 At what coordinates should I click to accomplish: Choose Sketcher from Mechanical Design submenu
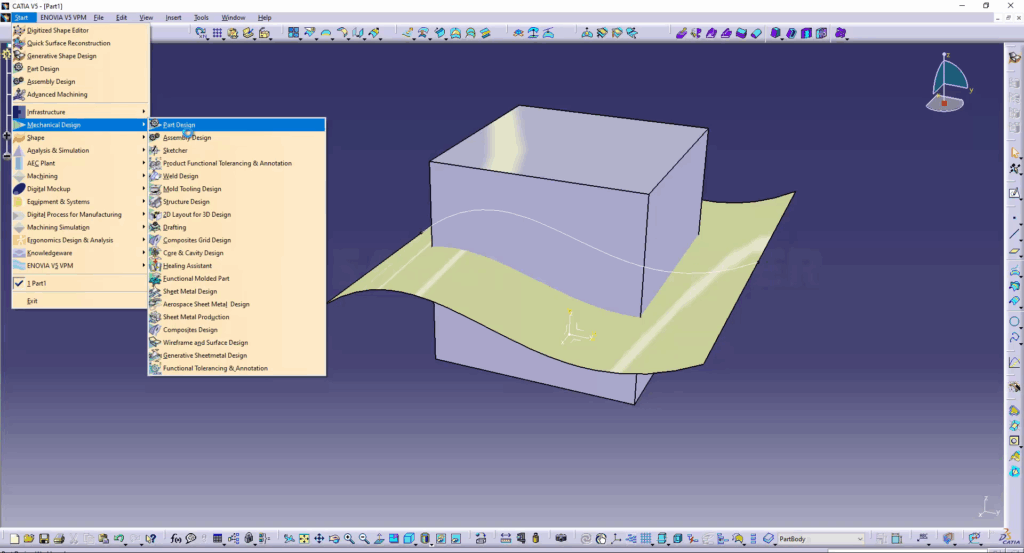(175, 150)
